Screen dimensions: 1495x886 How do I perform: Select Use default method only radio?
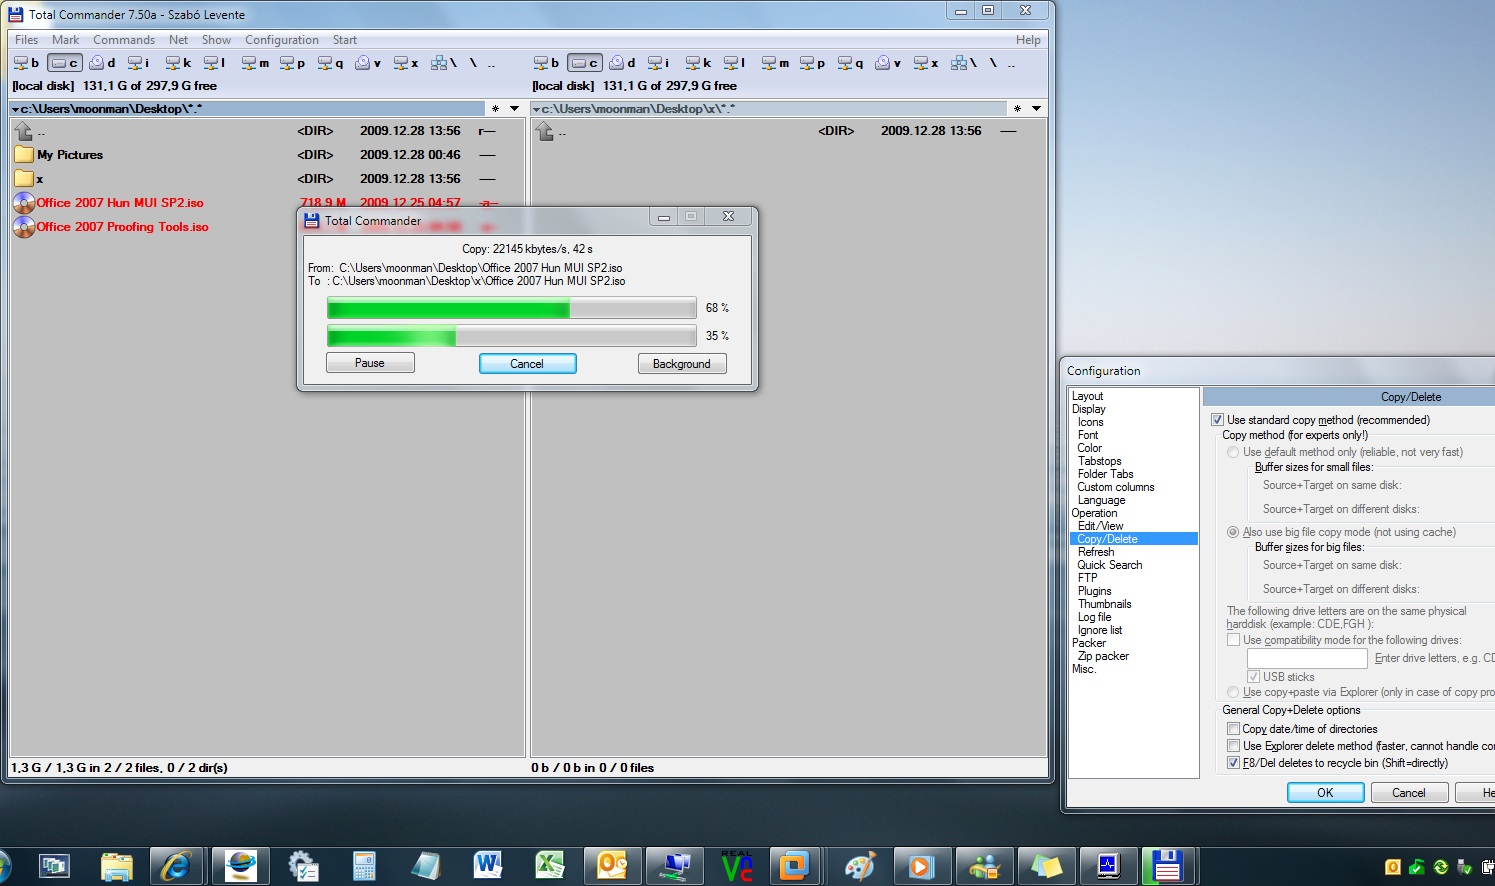coord(1233,452)
